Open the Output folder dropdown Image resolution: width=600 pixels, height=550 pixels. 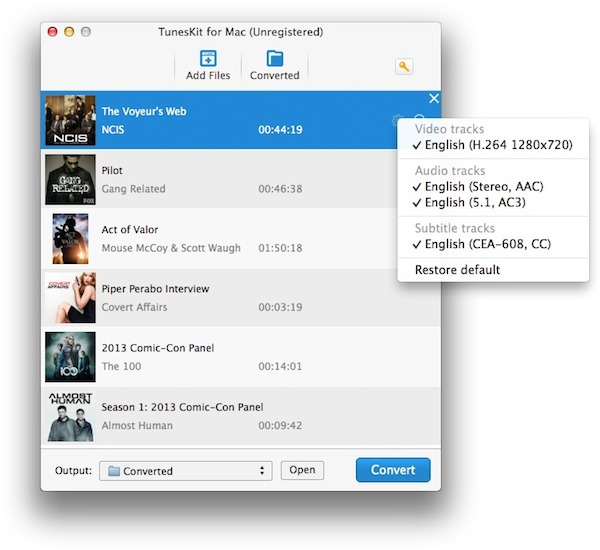pyautogui.click(x=186, y=471)
